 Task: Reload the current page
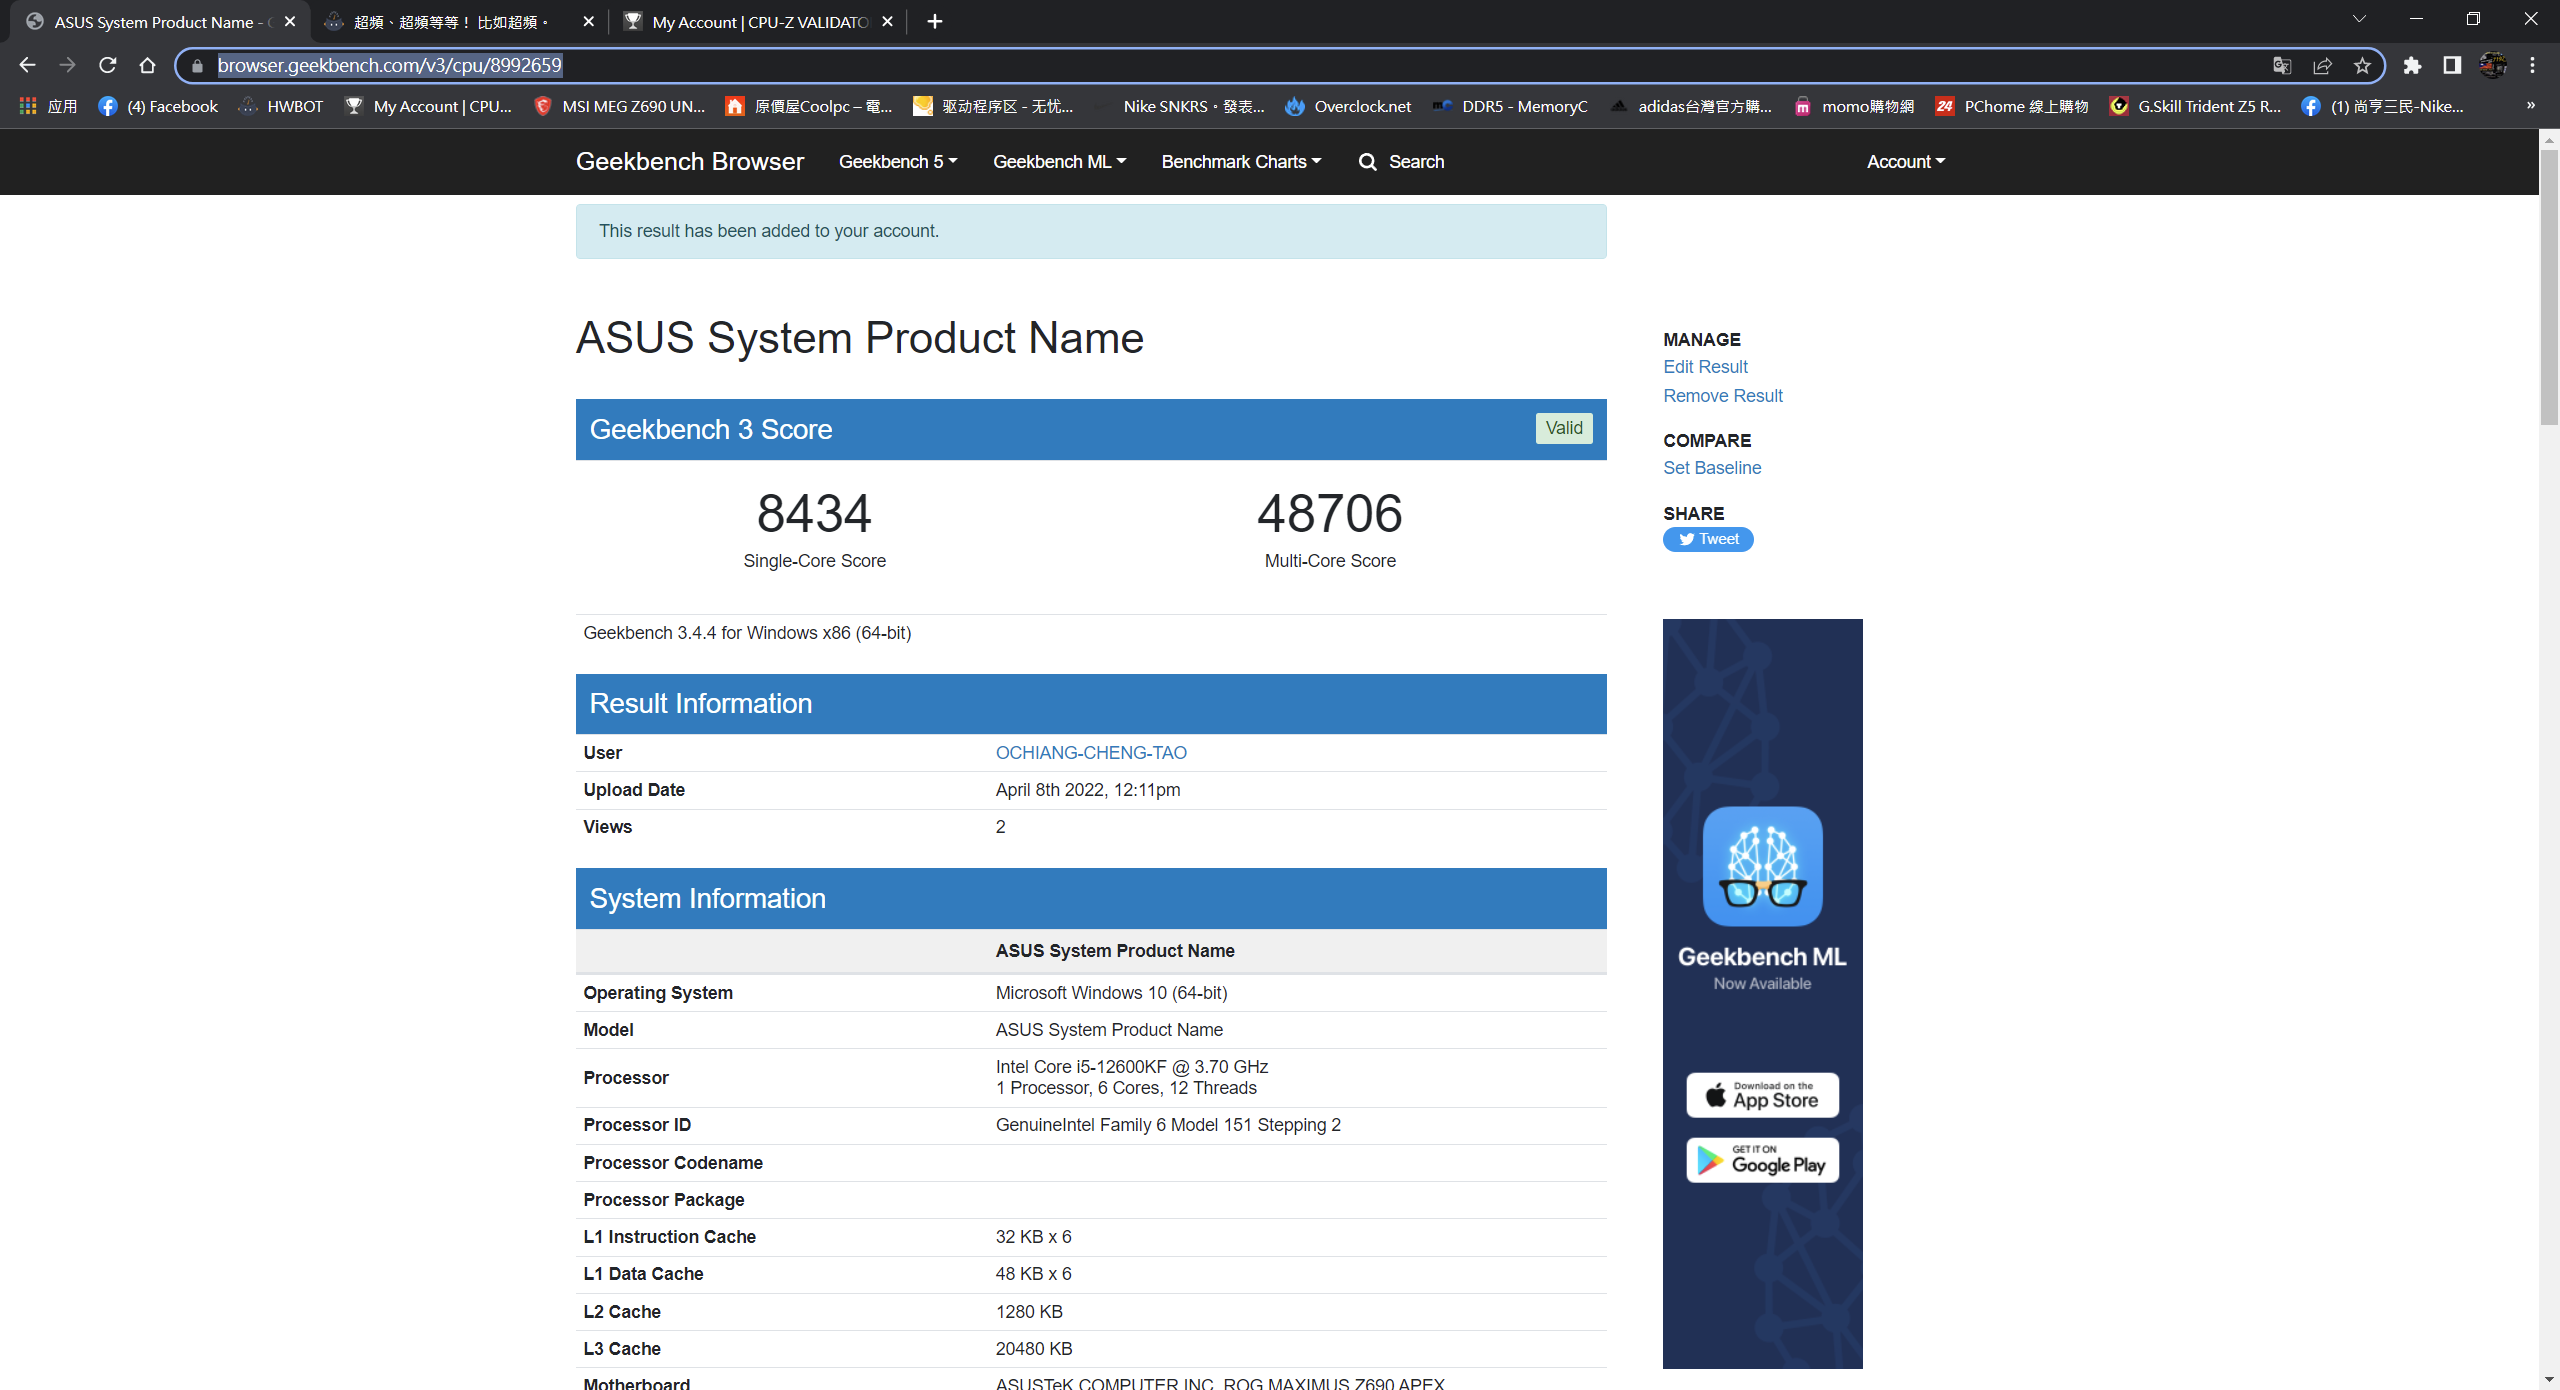(107, 65)
